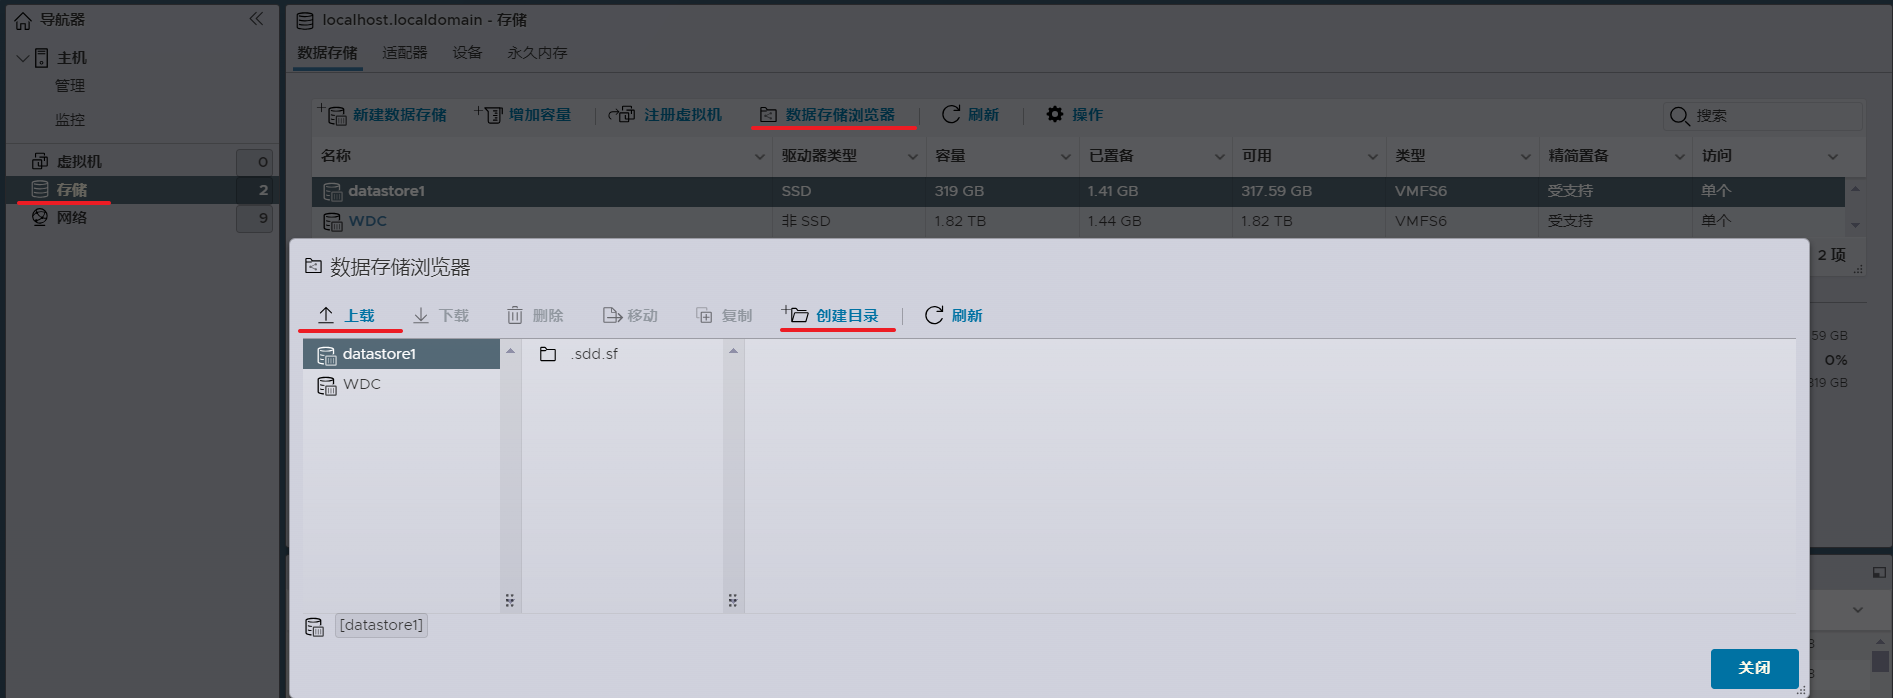Image resolution: width=1893 pixels, height=698 pixels.
Task: Collapse the Navigator panel with double chevron
Action: [257, 19]
